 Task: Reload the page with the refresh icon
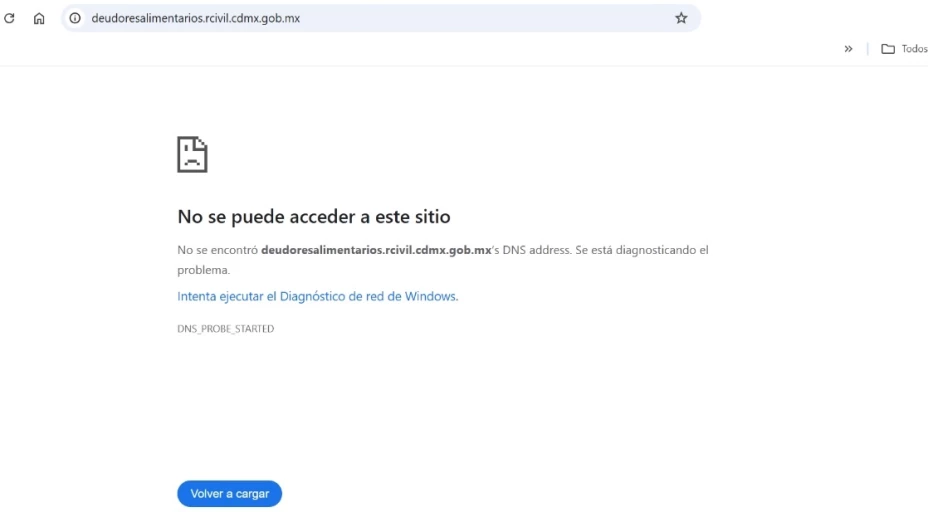[x=9, y=18]
